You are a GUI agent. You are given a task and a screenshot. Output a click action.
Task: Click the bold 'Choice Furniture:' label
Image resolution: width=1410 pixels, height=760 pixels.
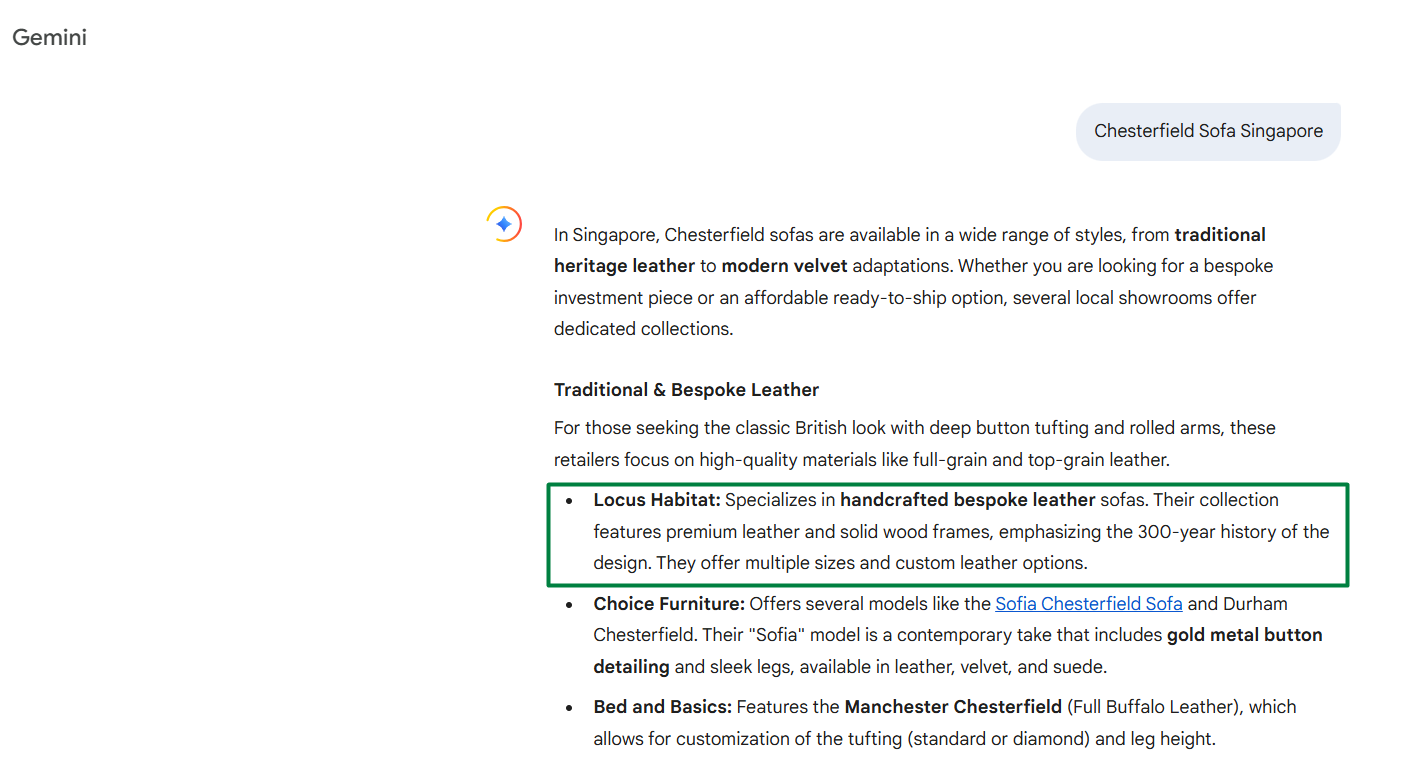(x=668, y=604)
